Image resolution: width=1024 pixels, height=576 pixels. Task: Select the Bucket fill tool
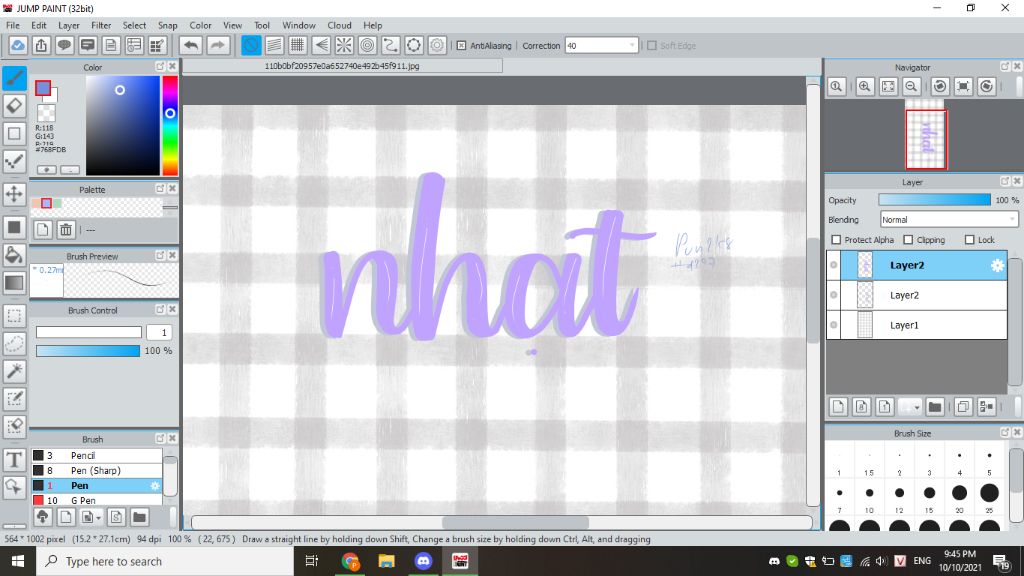[x=14, y=255]
